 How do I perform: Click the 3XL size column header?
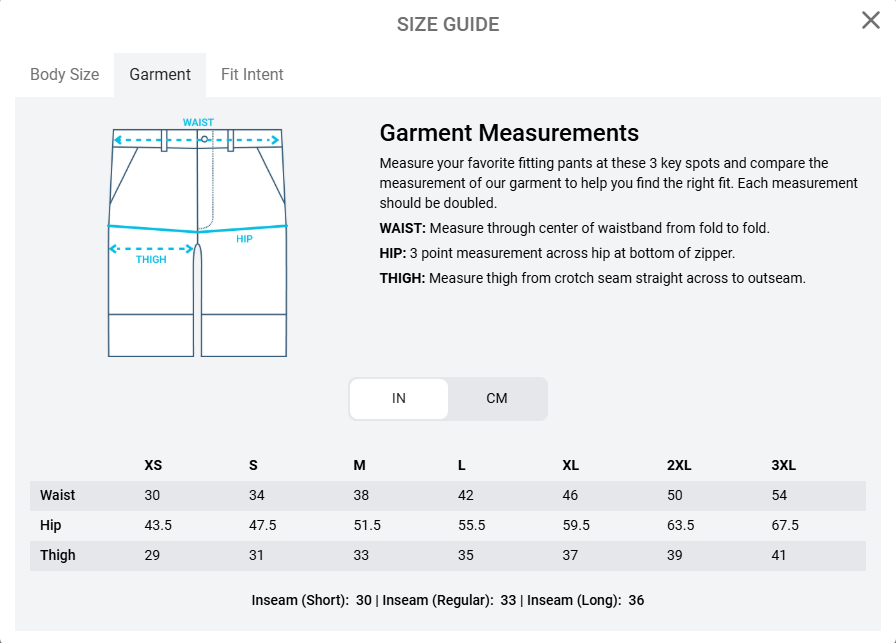pos(784,465)
